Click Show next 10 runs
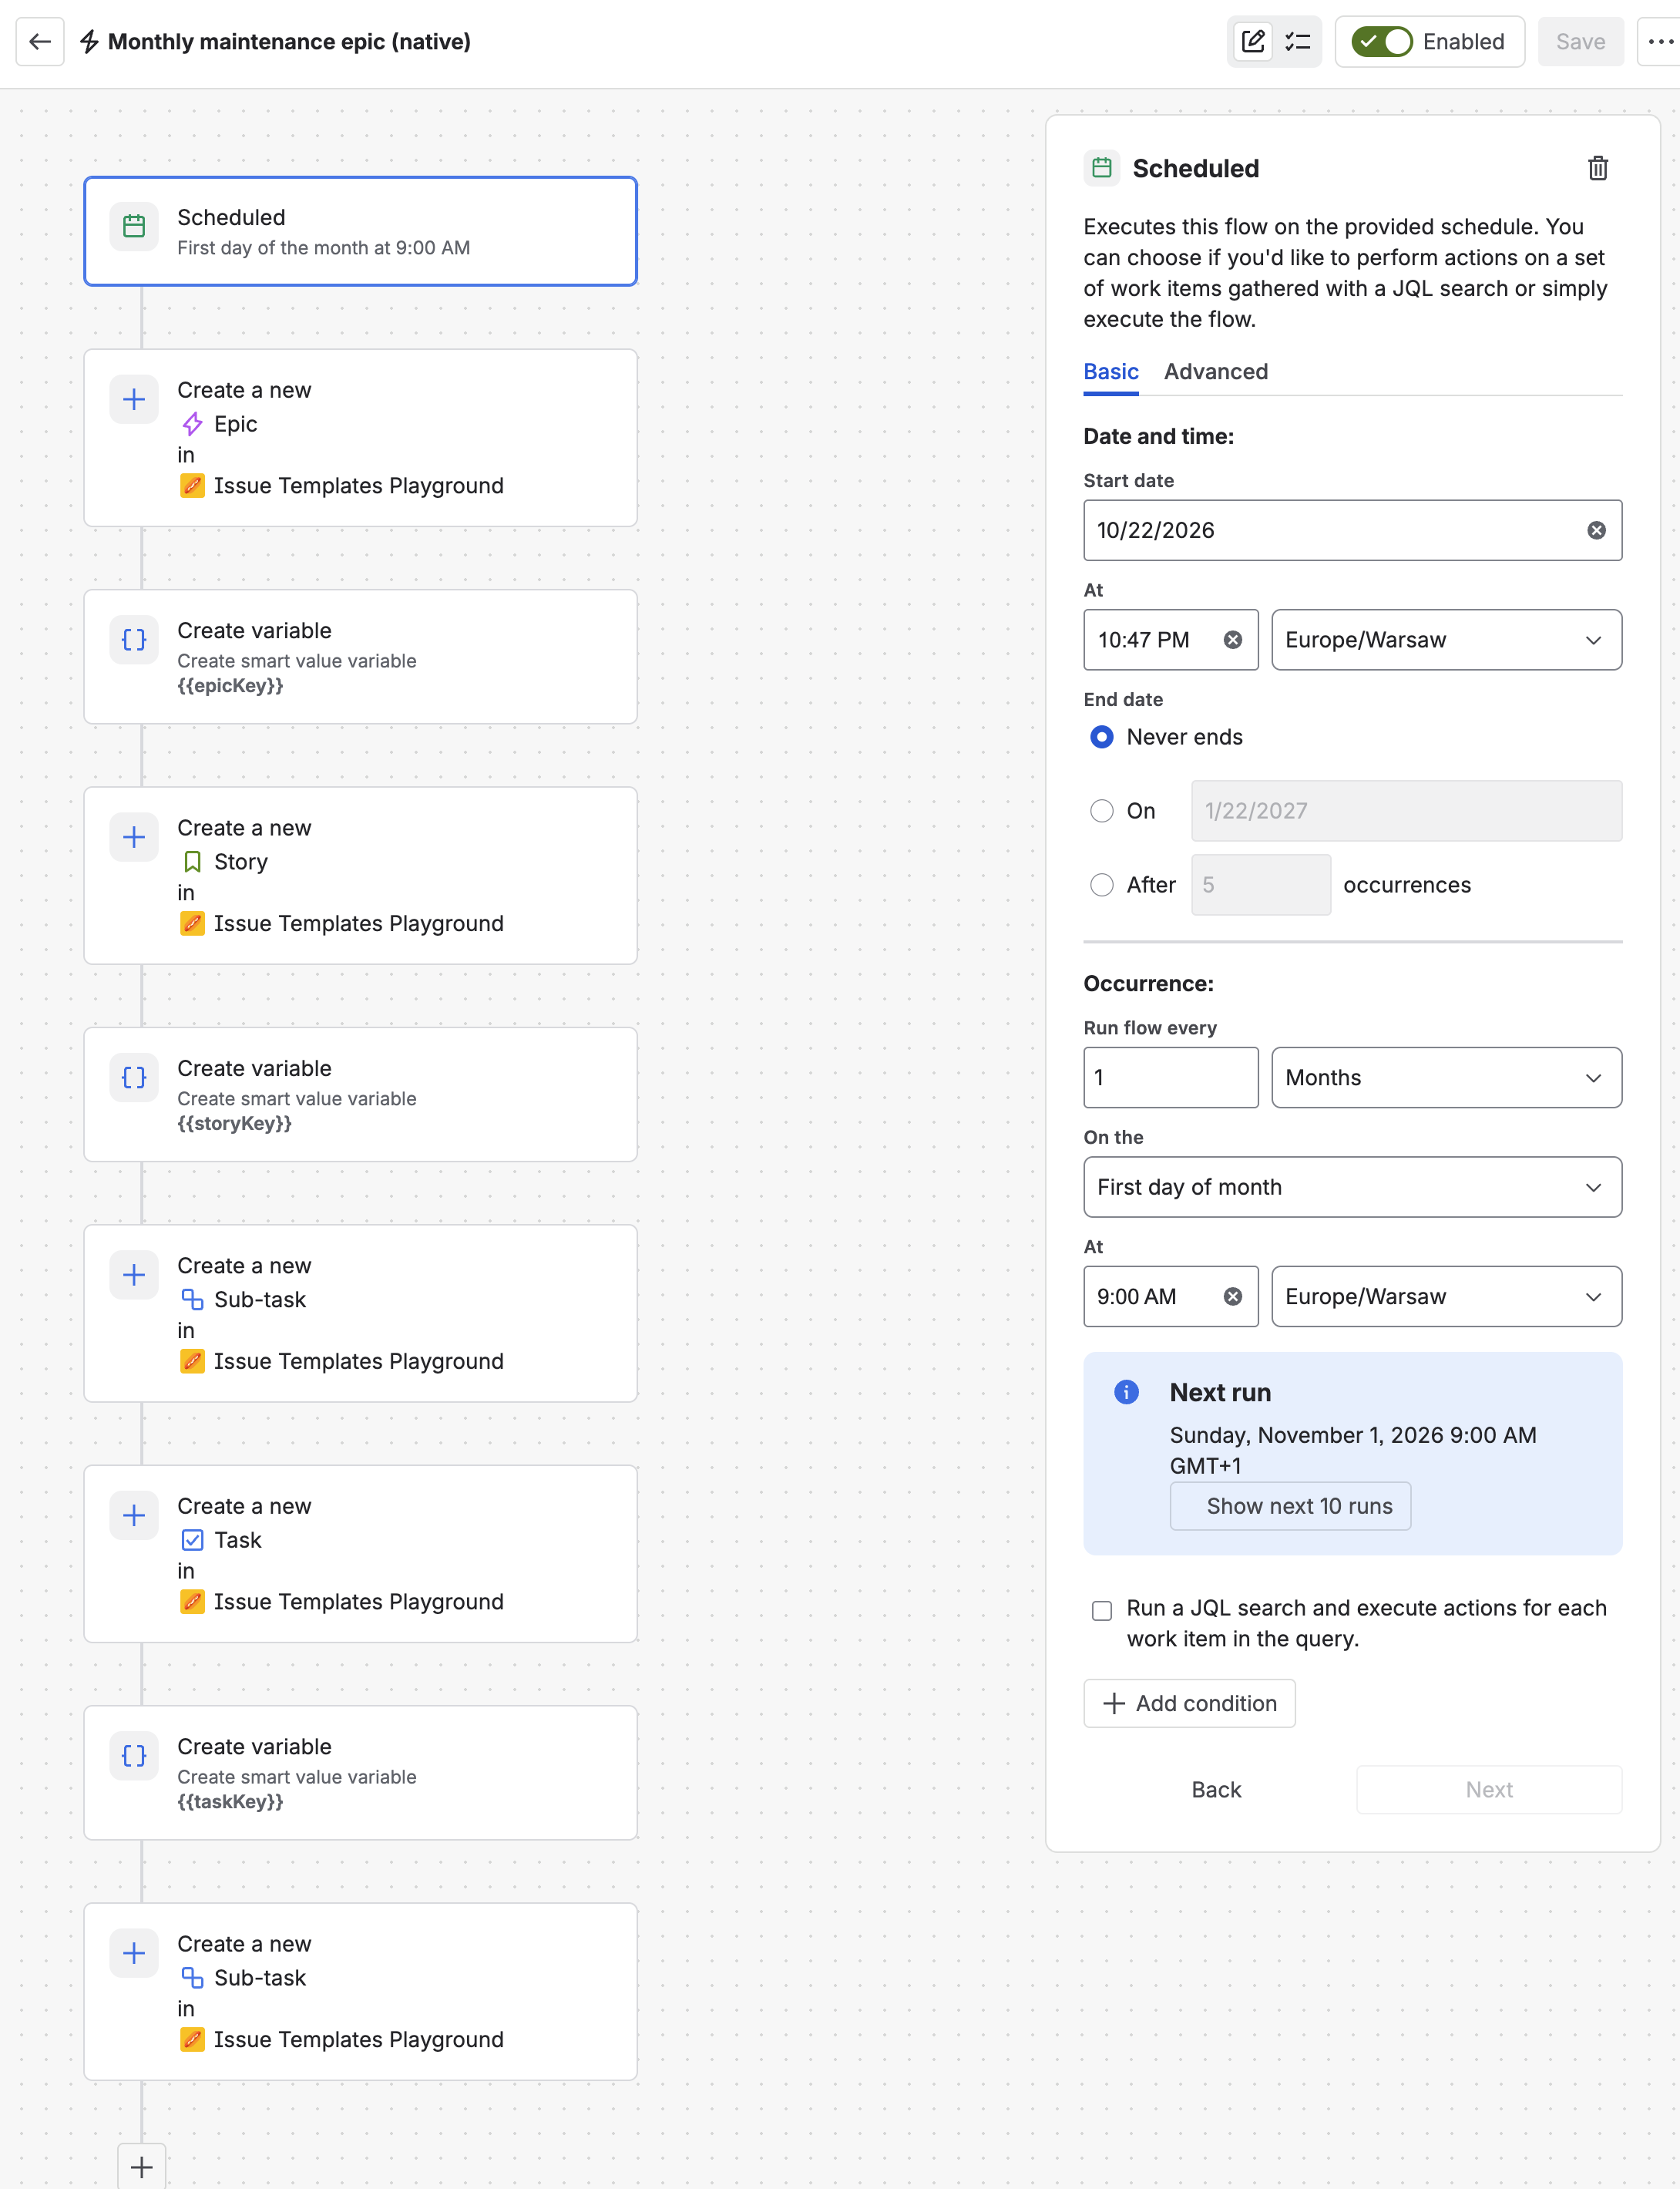Screen dimensions: 1680x2189 (x=1290, y=1506)
